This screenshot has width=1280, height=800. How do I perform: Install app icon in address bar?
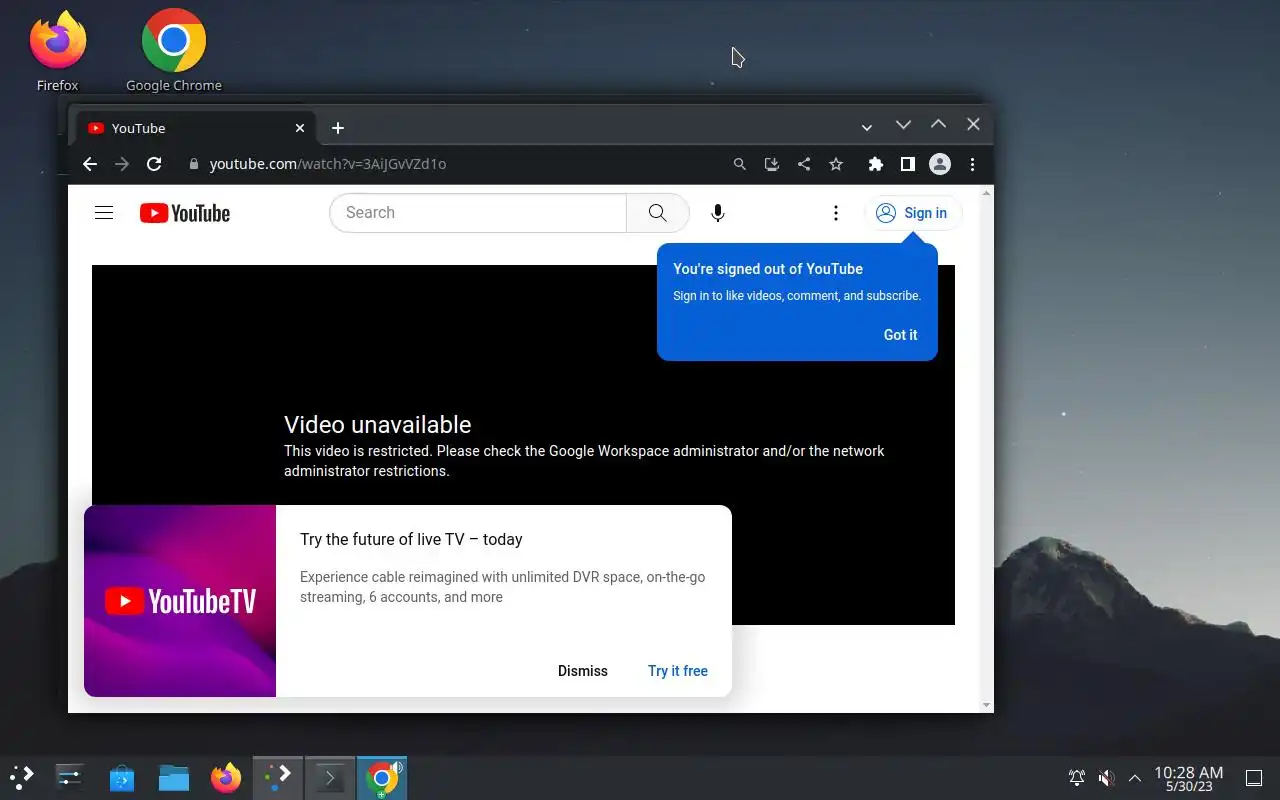click(x=772, y=164)
